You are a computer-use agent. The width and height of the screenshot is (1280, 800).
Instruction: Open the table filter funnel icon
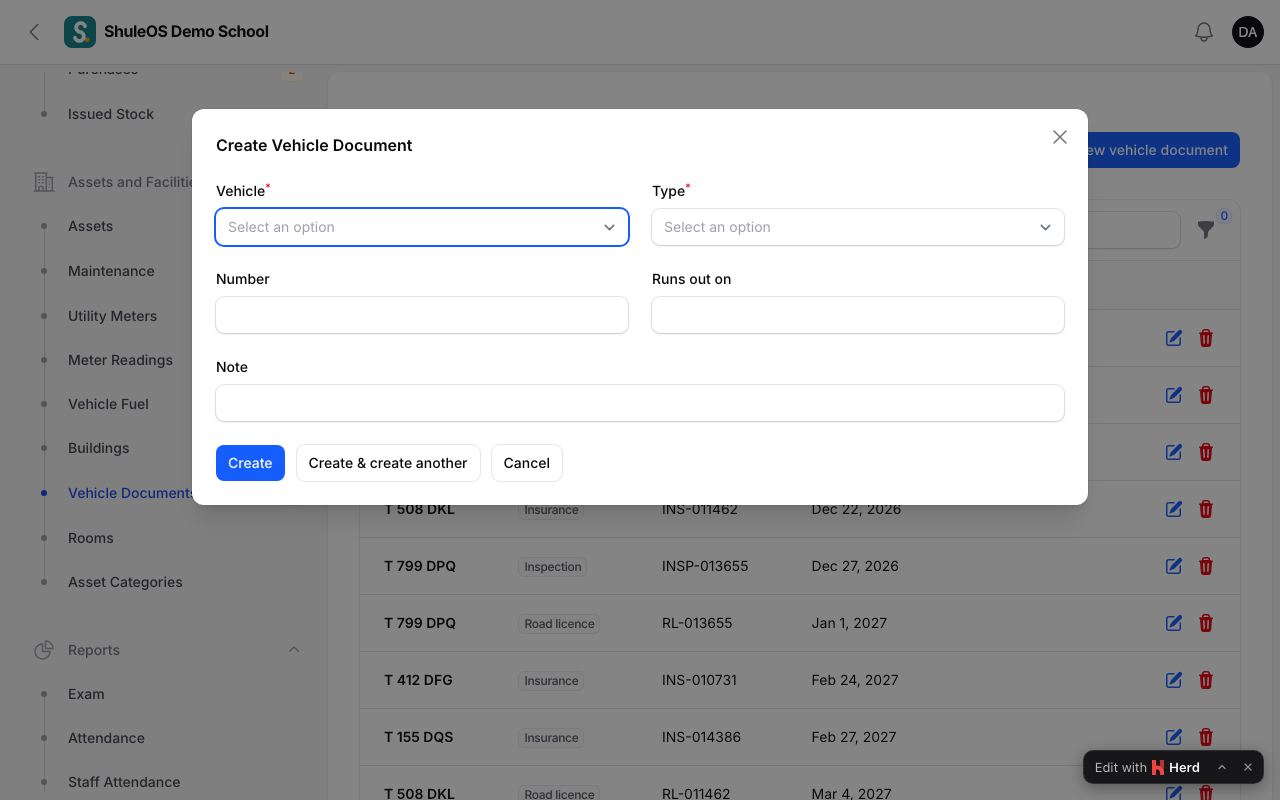click(1206, 230)
